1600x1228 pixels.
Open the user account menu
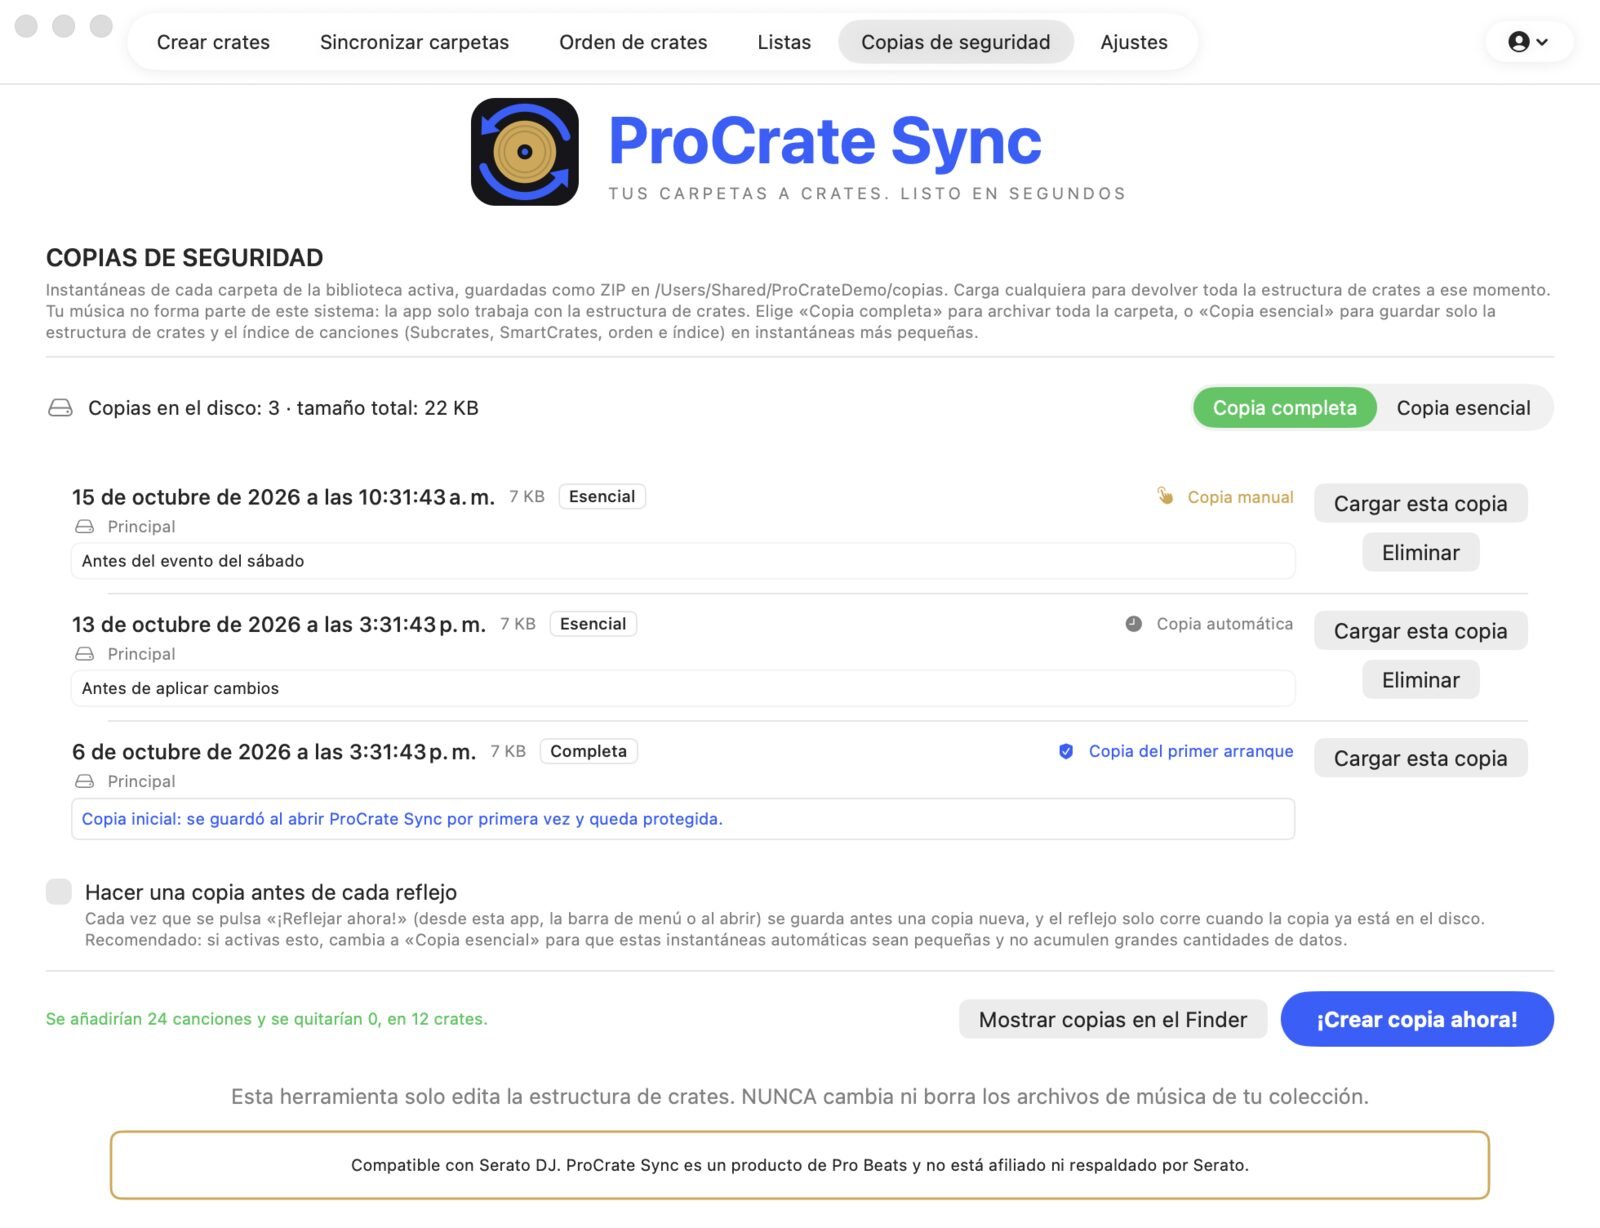click(x=1528, y=42)
